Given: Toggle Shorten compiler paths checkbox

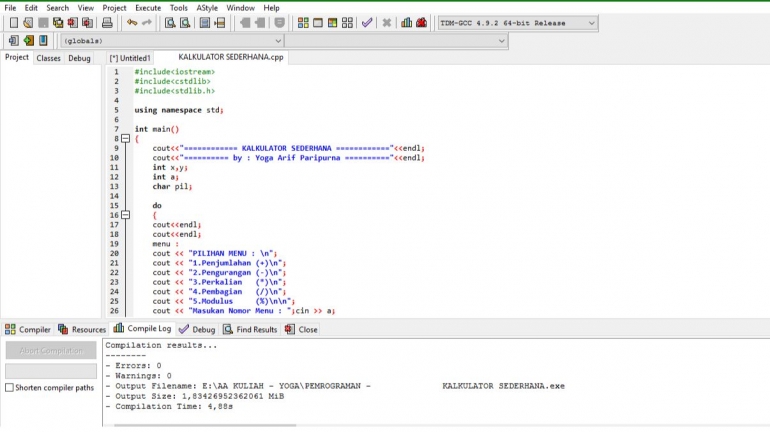Looking at the screenshot, I should click(x=9, y=388).
